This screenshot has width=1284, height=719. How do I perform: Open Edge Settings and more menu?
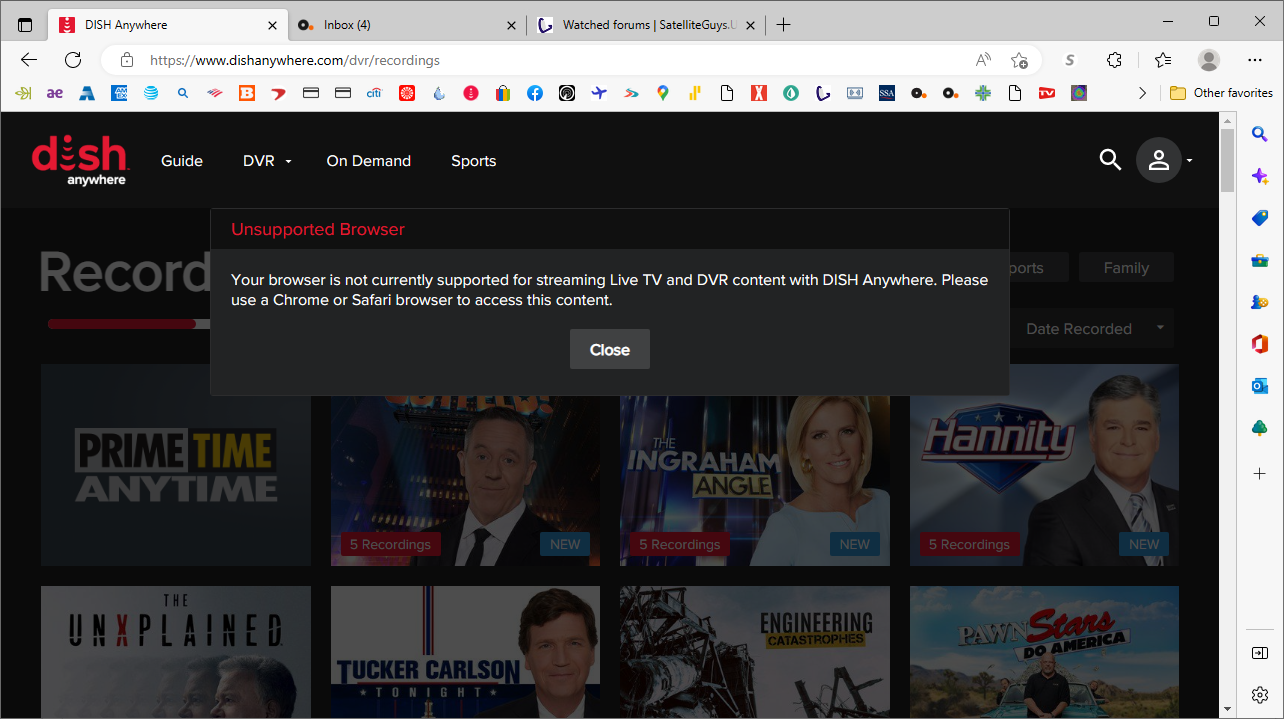(x=1255, y=60)
